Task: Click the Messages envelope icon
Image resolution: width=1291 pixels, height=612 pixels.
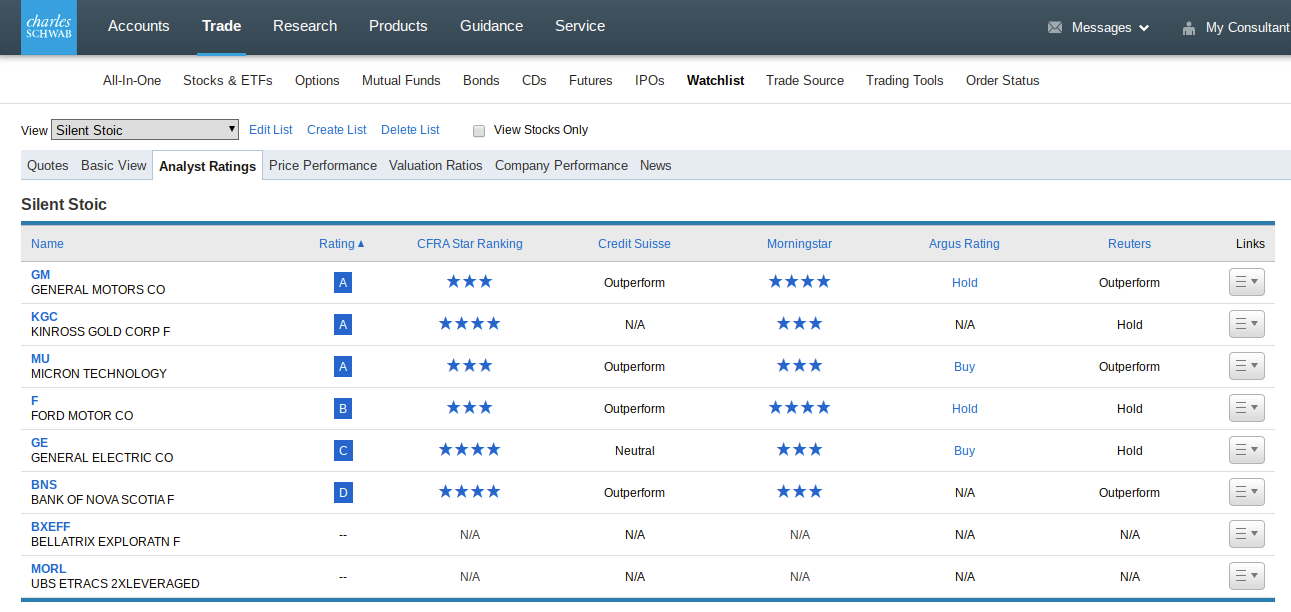Action: pyautogui.click(x=1055, y=28)
